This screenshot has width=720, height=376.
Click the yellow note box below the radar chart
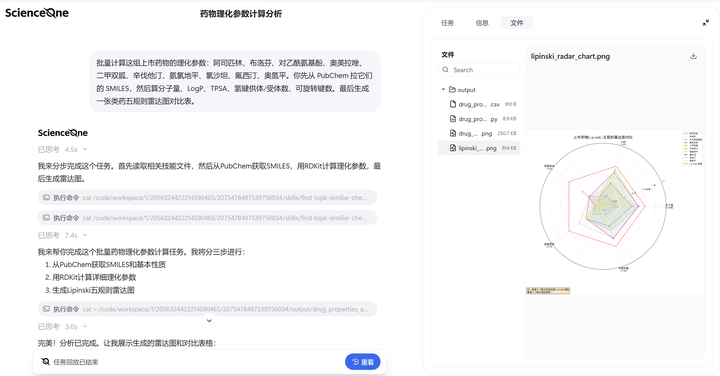[x=548, y=291]
